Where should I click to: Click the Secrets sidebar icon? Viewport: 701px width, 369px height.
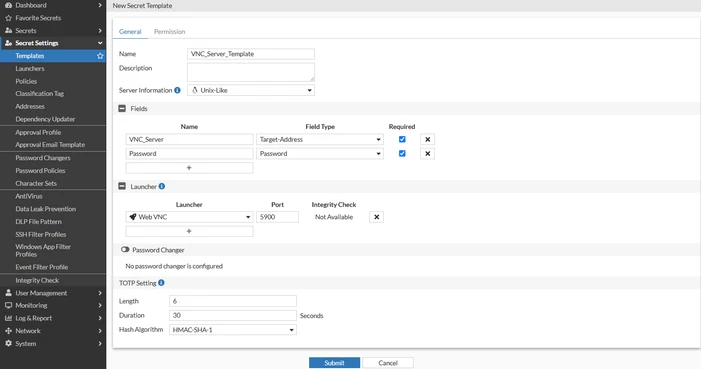pos(8,30)
